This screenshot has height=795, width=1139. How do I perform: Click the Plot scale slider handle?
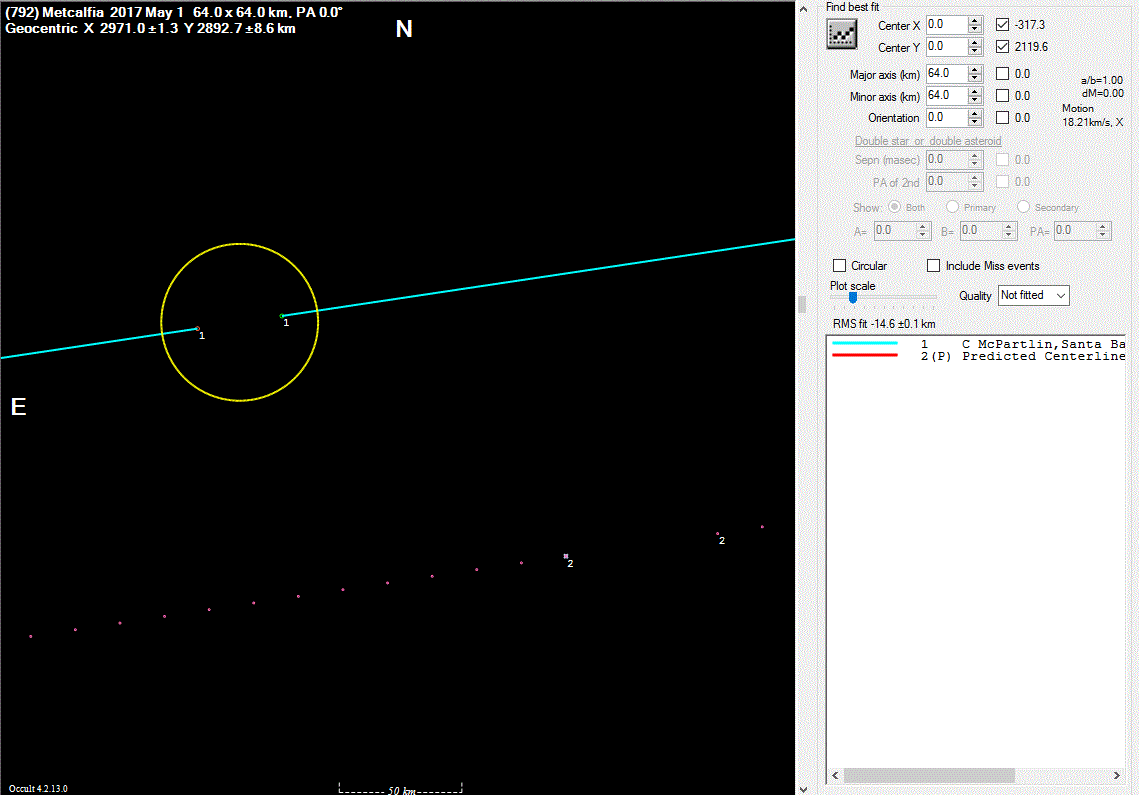853,297
